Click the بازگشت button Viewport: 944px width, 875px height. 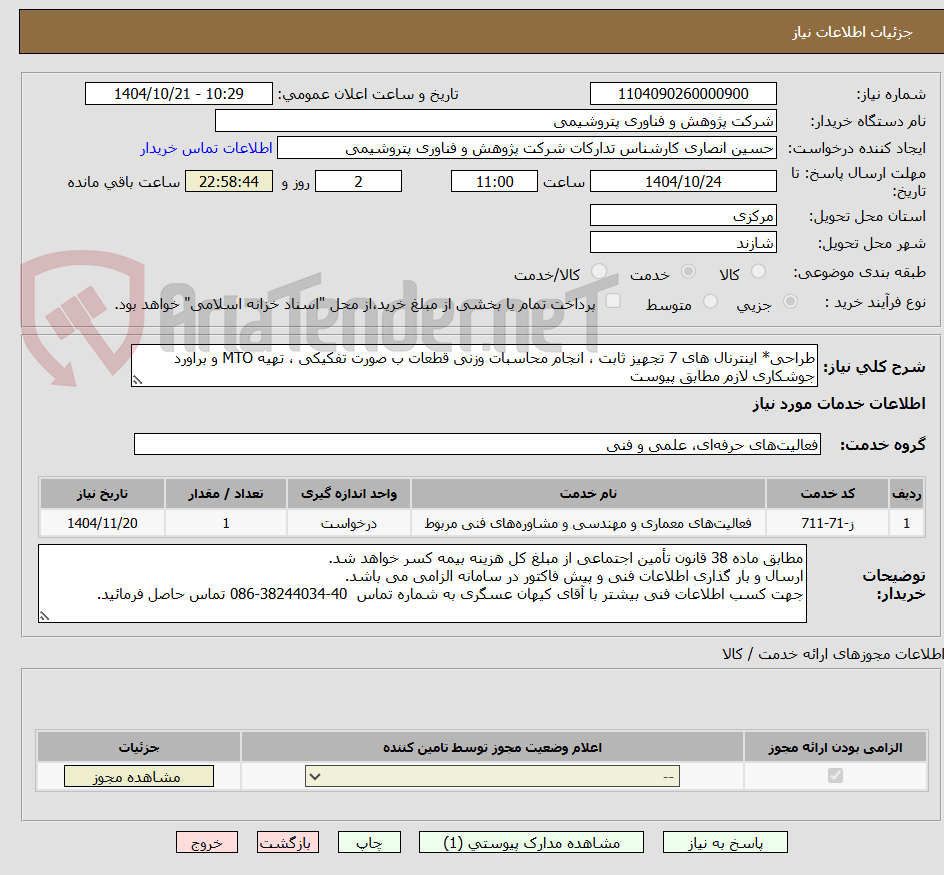287,842
